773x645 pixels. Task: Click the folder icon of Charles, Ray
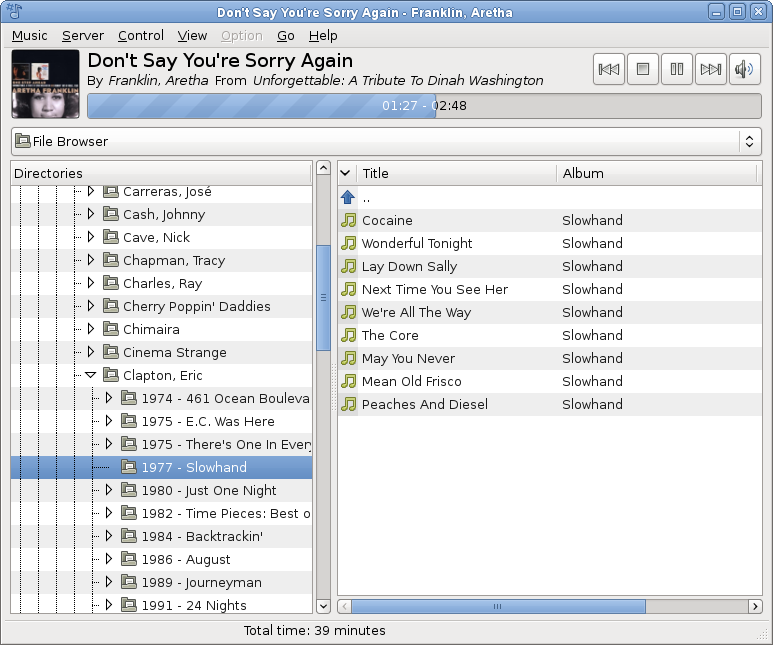(x=110, y=283)
